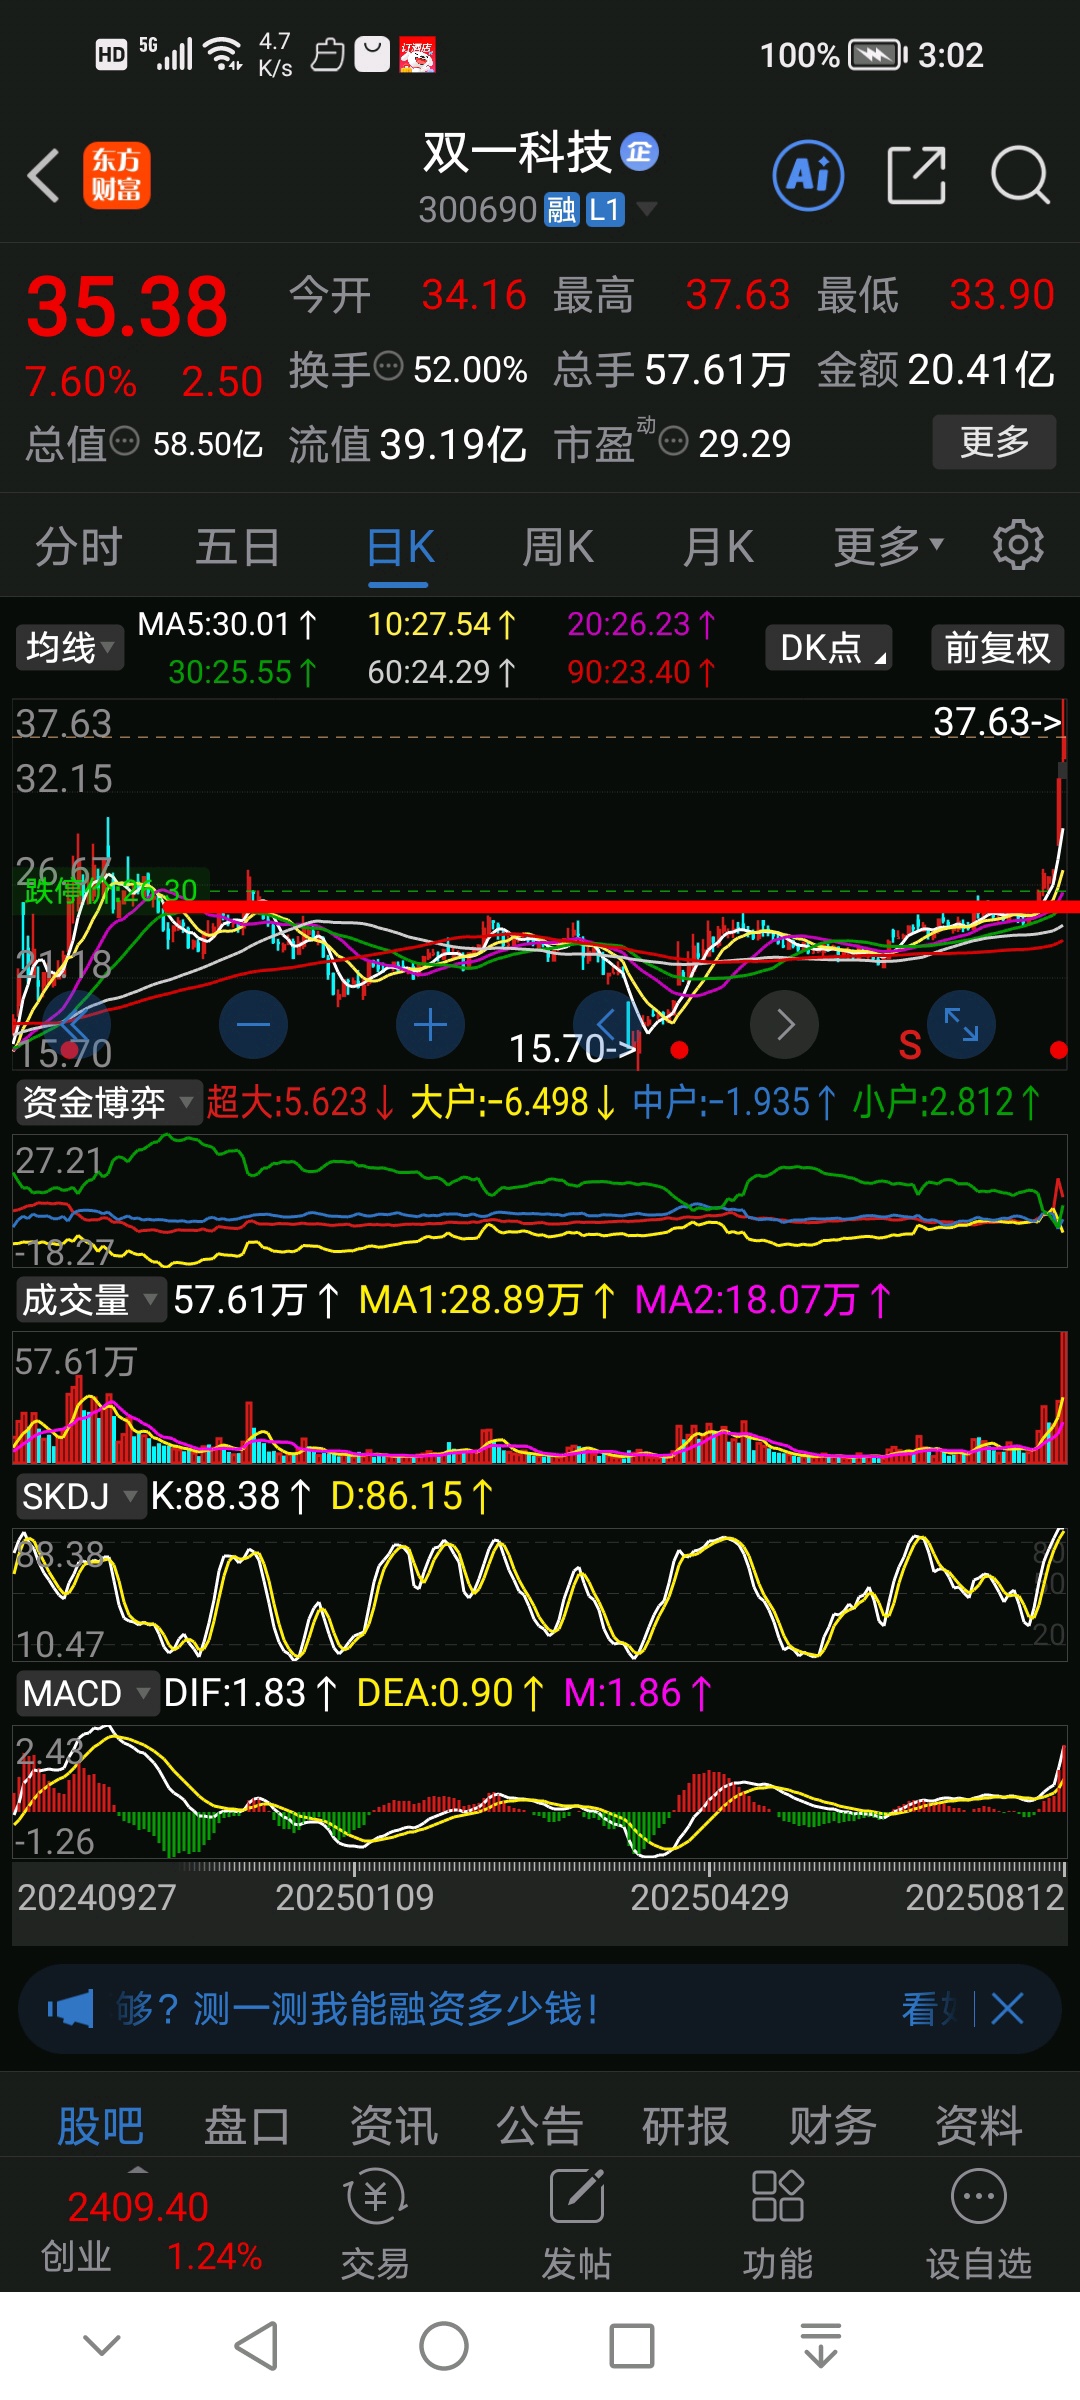This screenshot has height=2400, width=1080.
Task: Open the Ai assistant icon
Action: [x=808, y=175]
